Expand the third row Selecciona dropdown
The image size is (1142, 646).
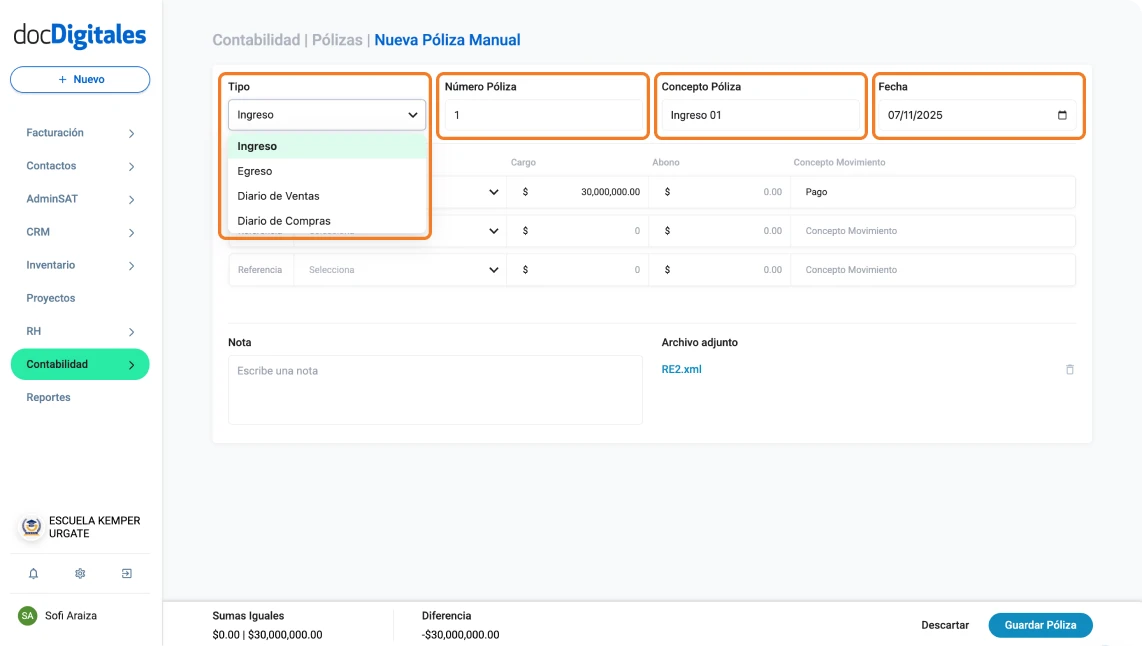[x=400, y=270]
